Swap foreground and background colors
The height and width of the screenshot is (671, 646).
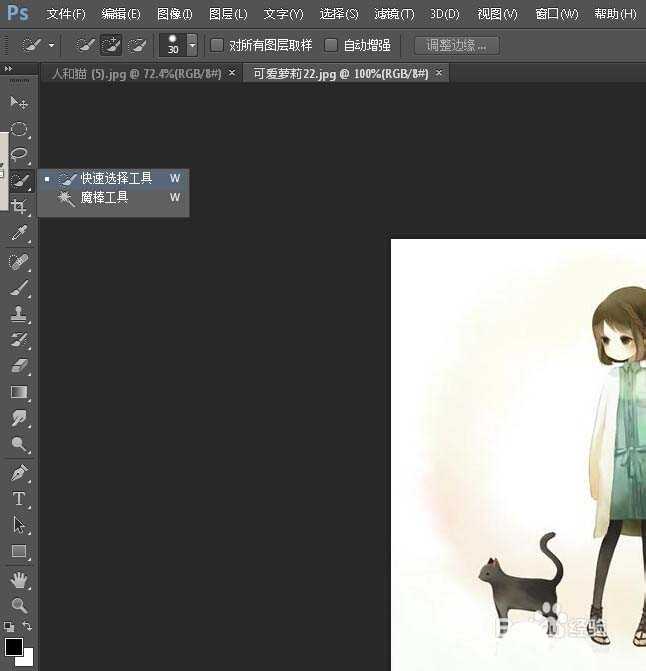click(x=28, y=627)
